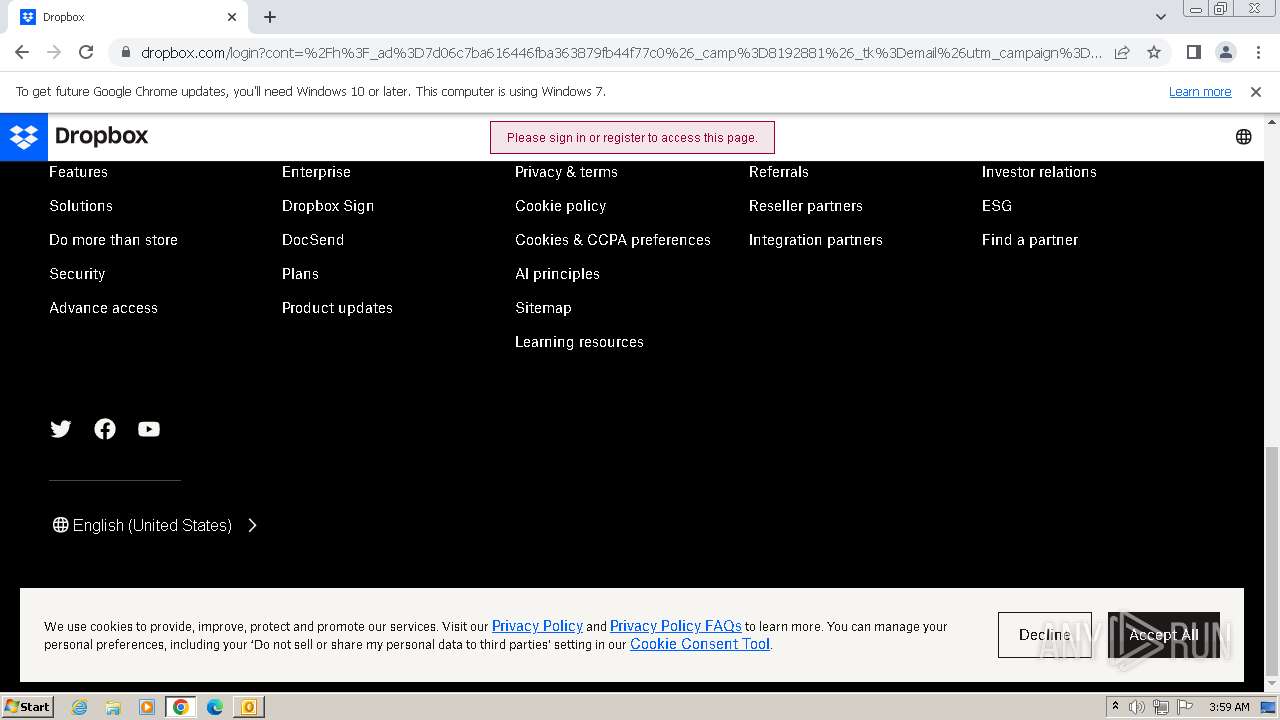Open the Referrals link
1280x720 pixels.
778,172
